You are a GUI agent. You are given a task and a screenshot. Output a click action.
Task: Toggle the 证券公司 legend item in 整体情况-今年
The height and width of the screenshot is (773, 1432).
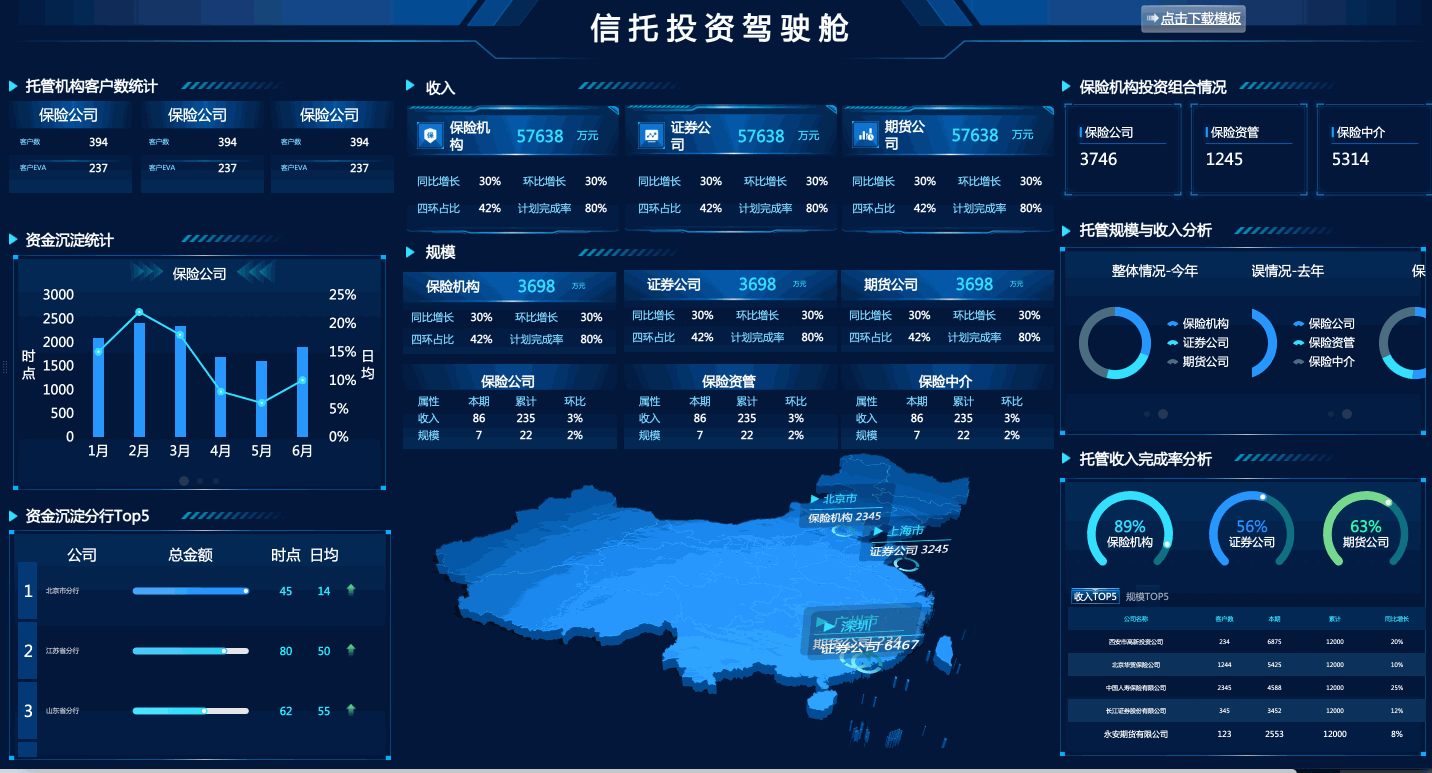1197,343
